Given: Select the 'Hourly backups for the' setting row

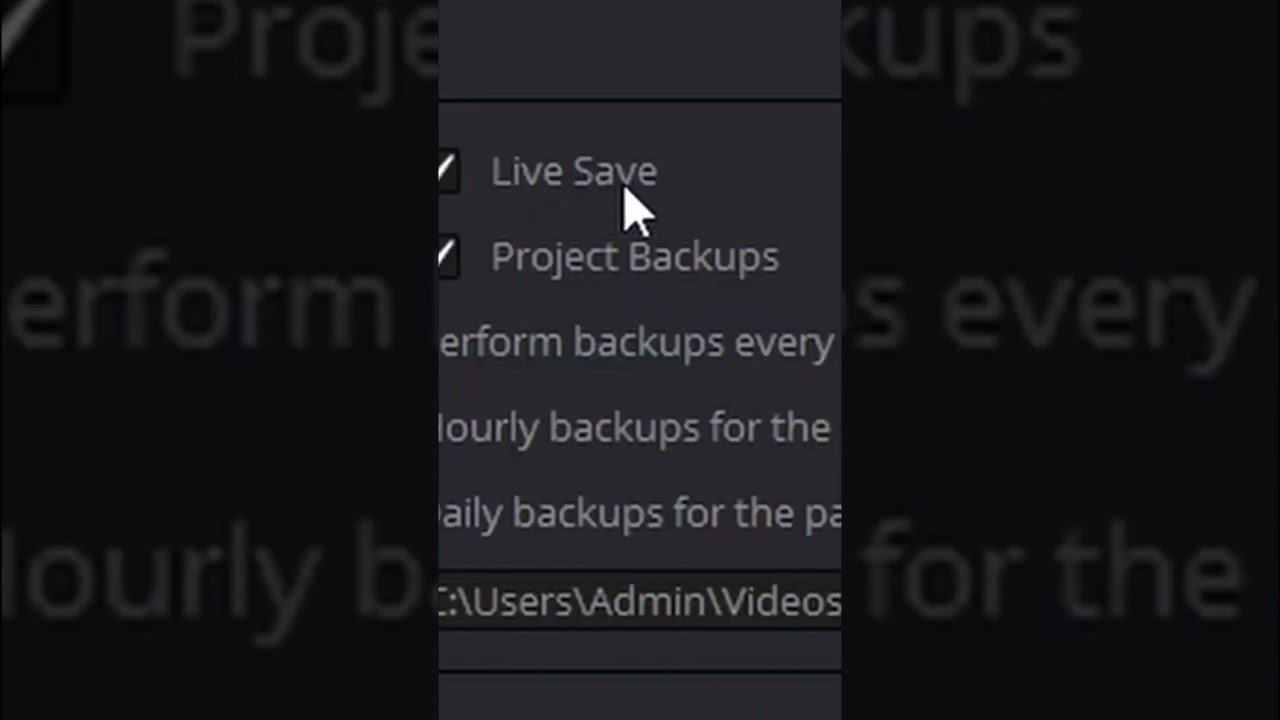Looking at the screenshot, I should pyautogui.click(x=640, y=428).
